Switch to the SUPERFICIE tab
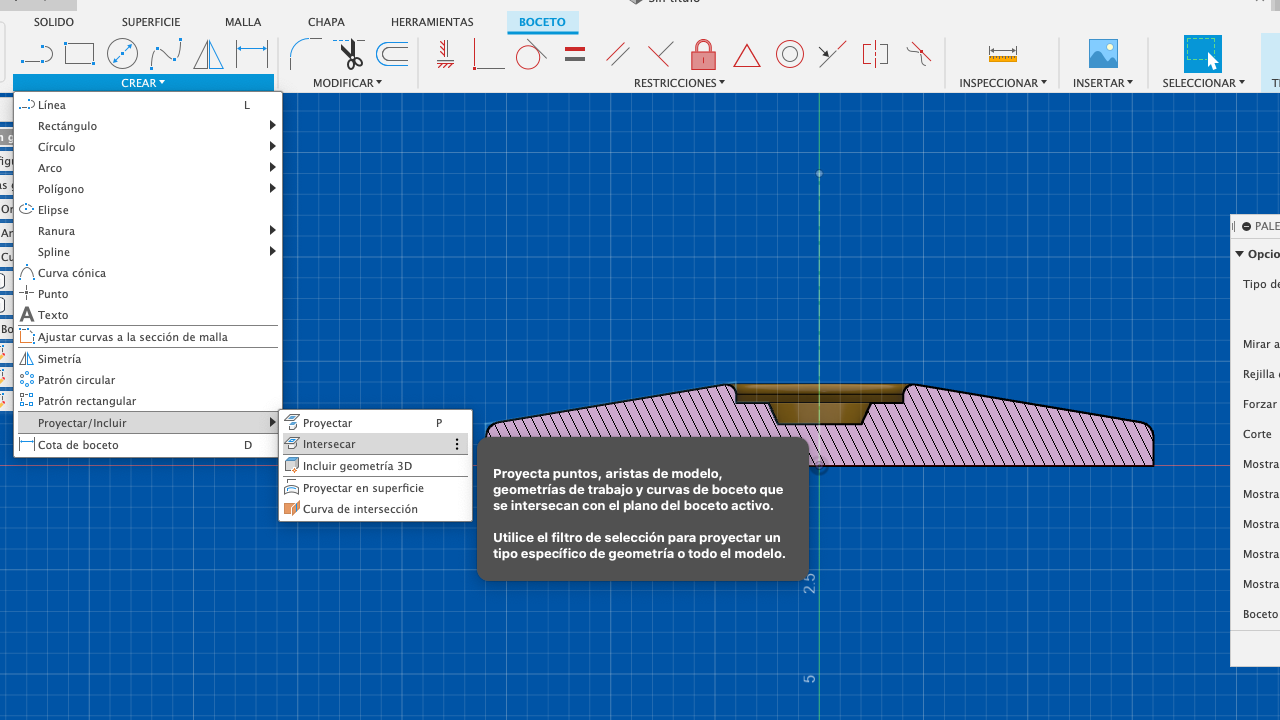1280x720 pixels. [151, 22]
